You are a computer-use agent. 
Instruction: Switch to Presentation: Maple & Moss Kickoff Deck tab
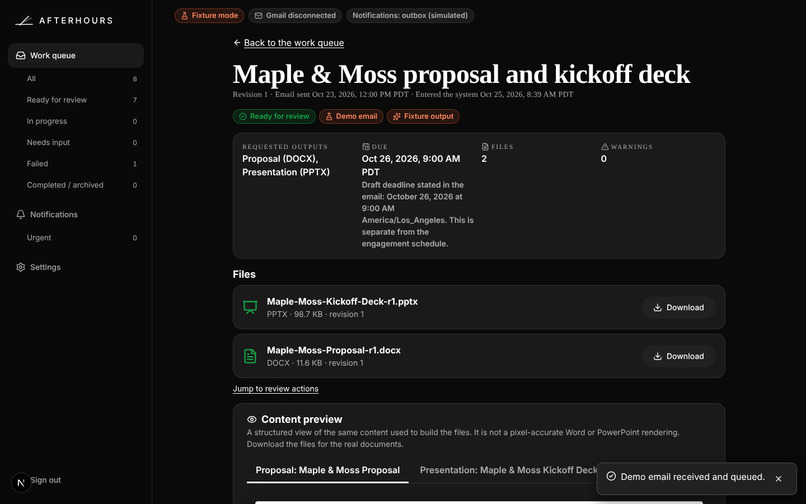click(x=508, y=470)
